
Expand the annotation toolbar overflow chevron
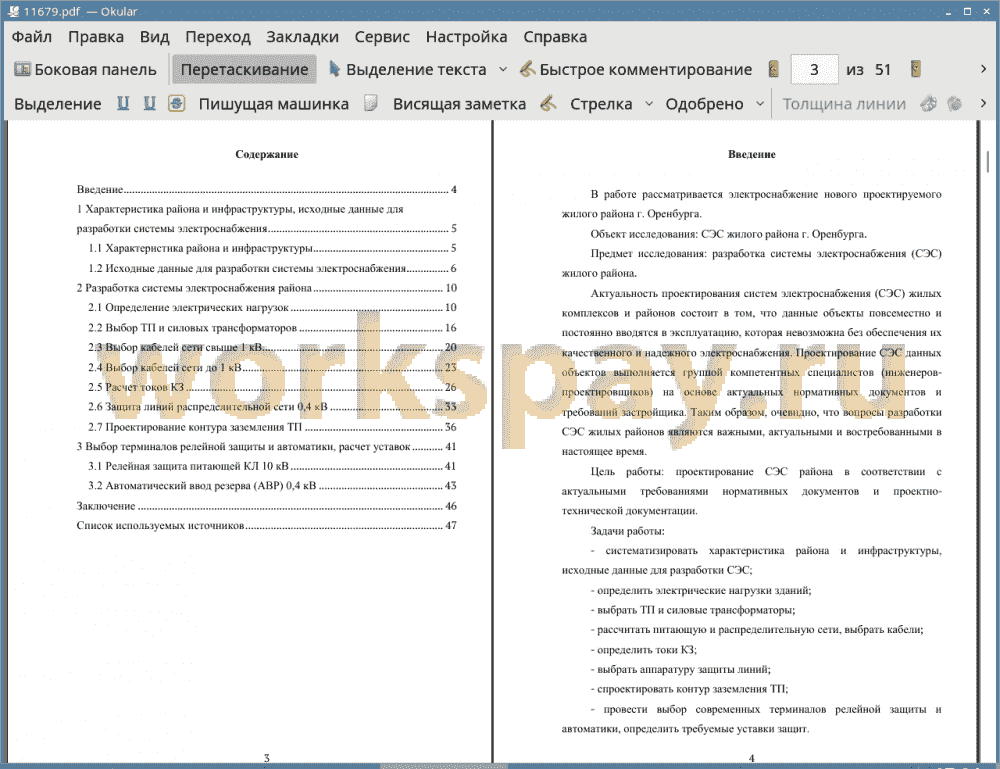pos(983,103)
